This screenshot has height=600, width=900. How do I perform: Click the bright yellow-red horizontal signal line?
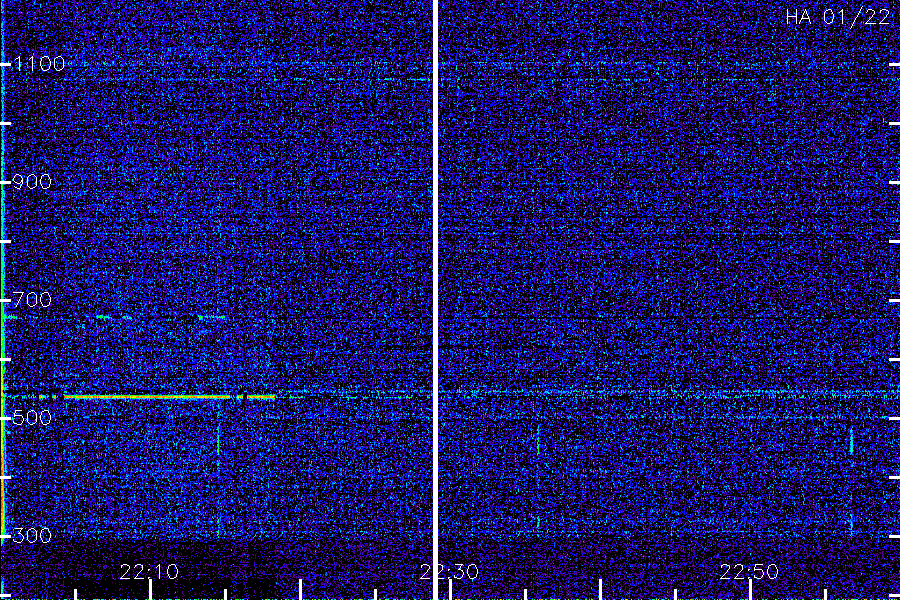pos(169,397)
